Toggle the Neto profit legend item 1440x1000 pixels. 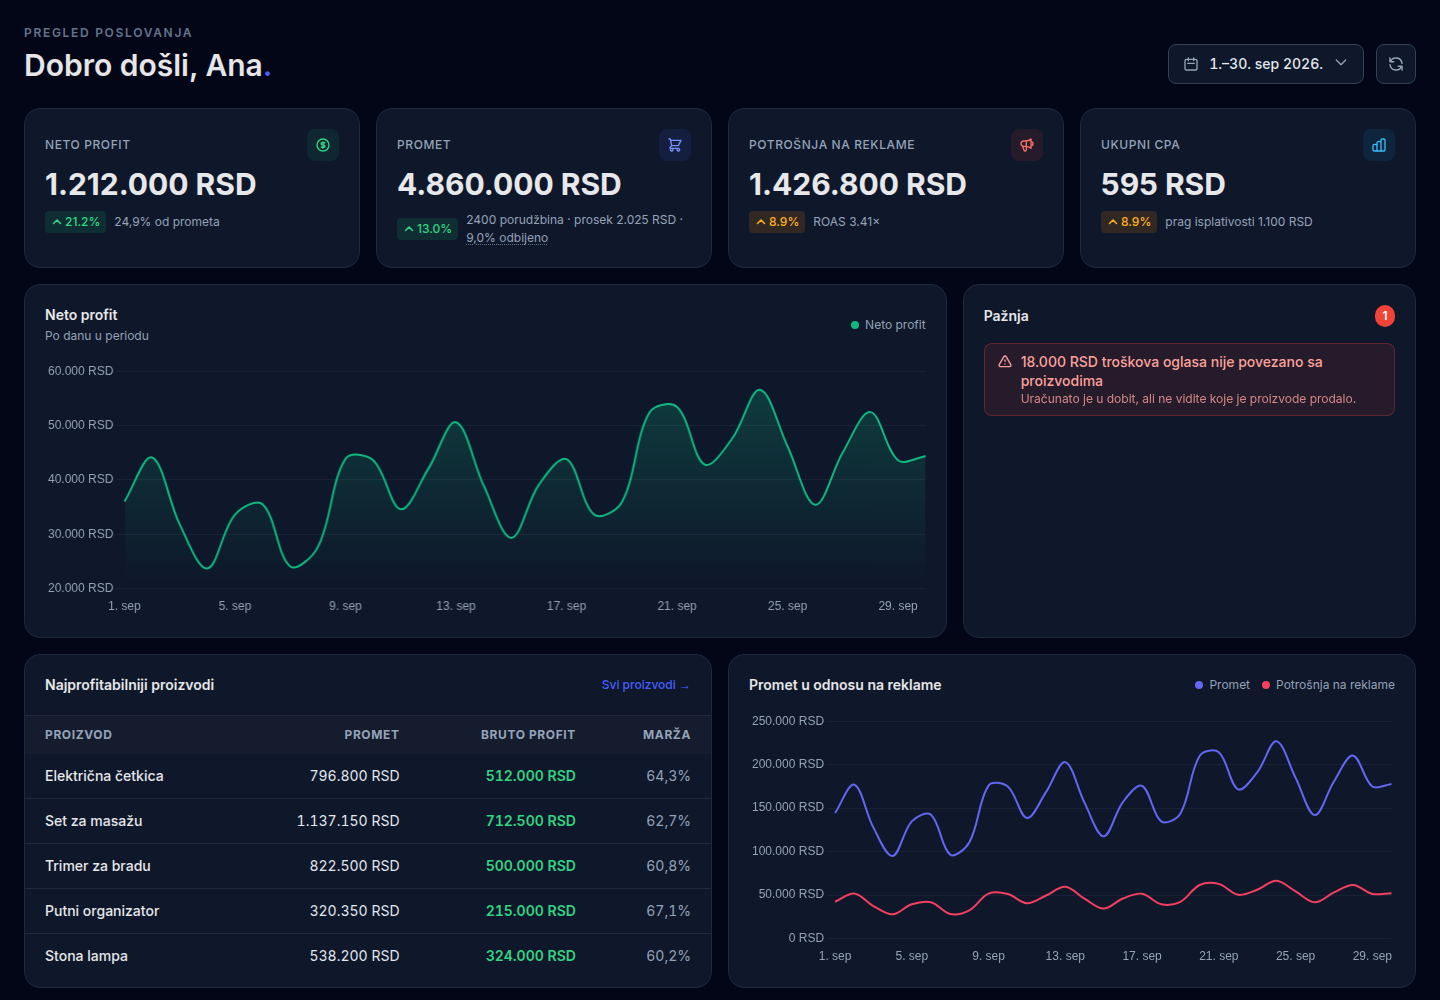click(888, 325)
